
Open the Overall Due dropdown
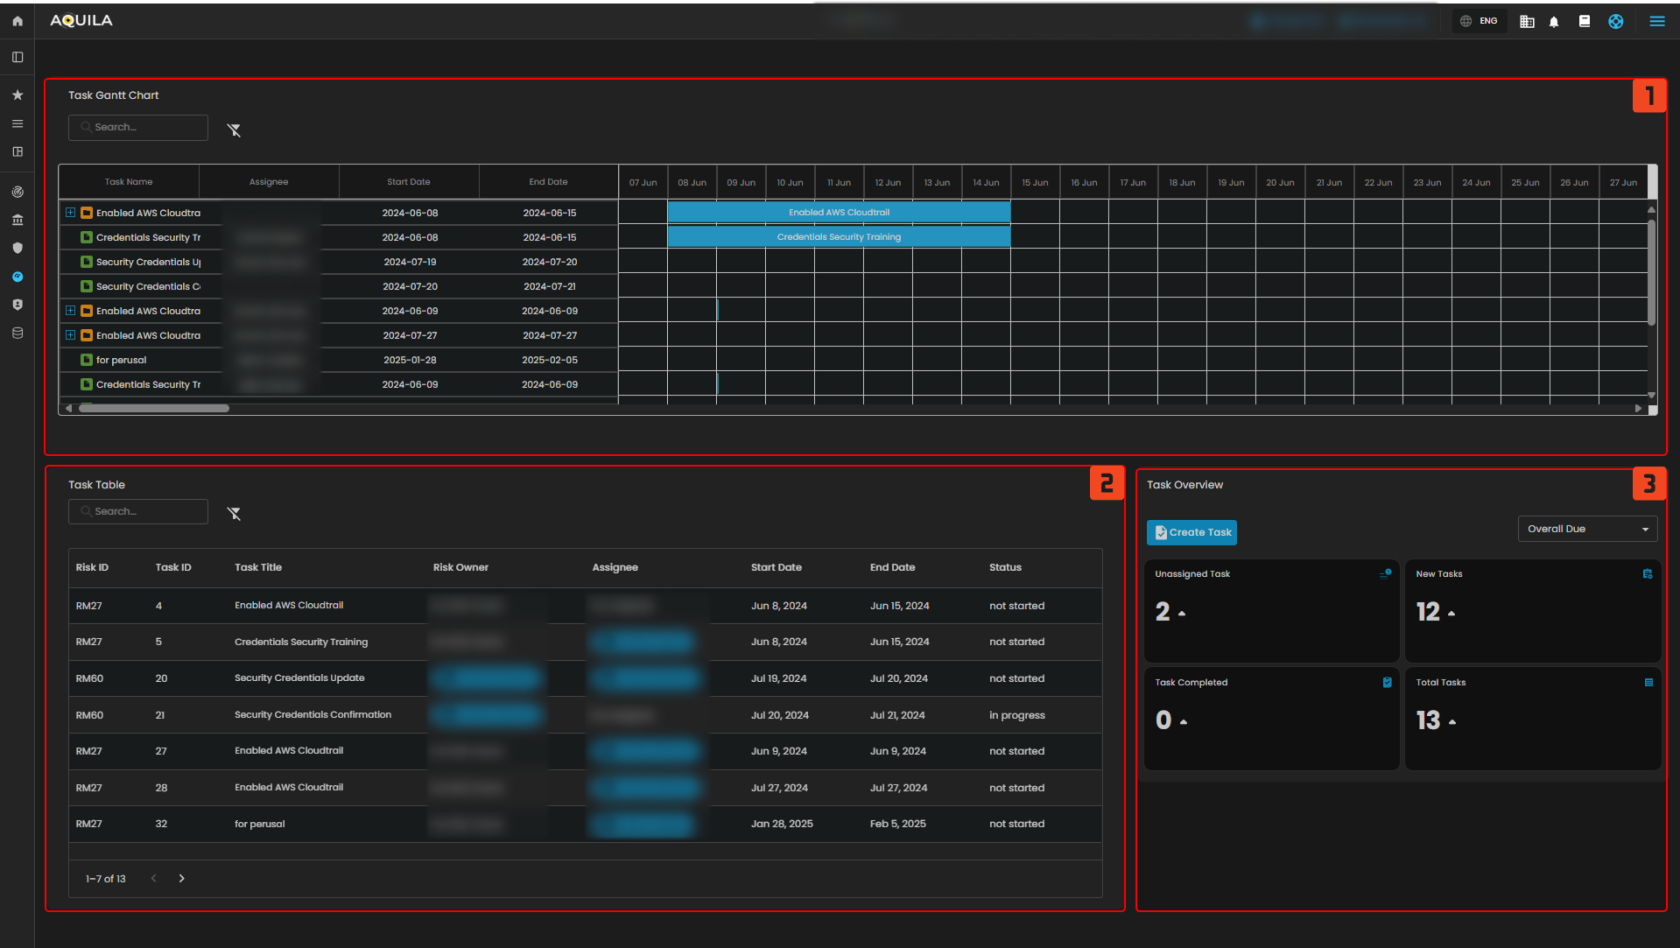point(1587,529)
